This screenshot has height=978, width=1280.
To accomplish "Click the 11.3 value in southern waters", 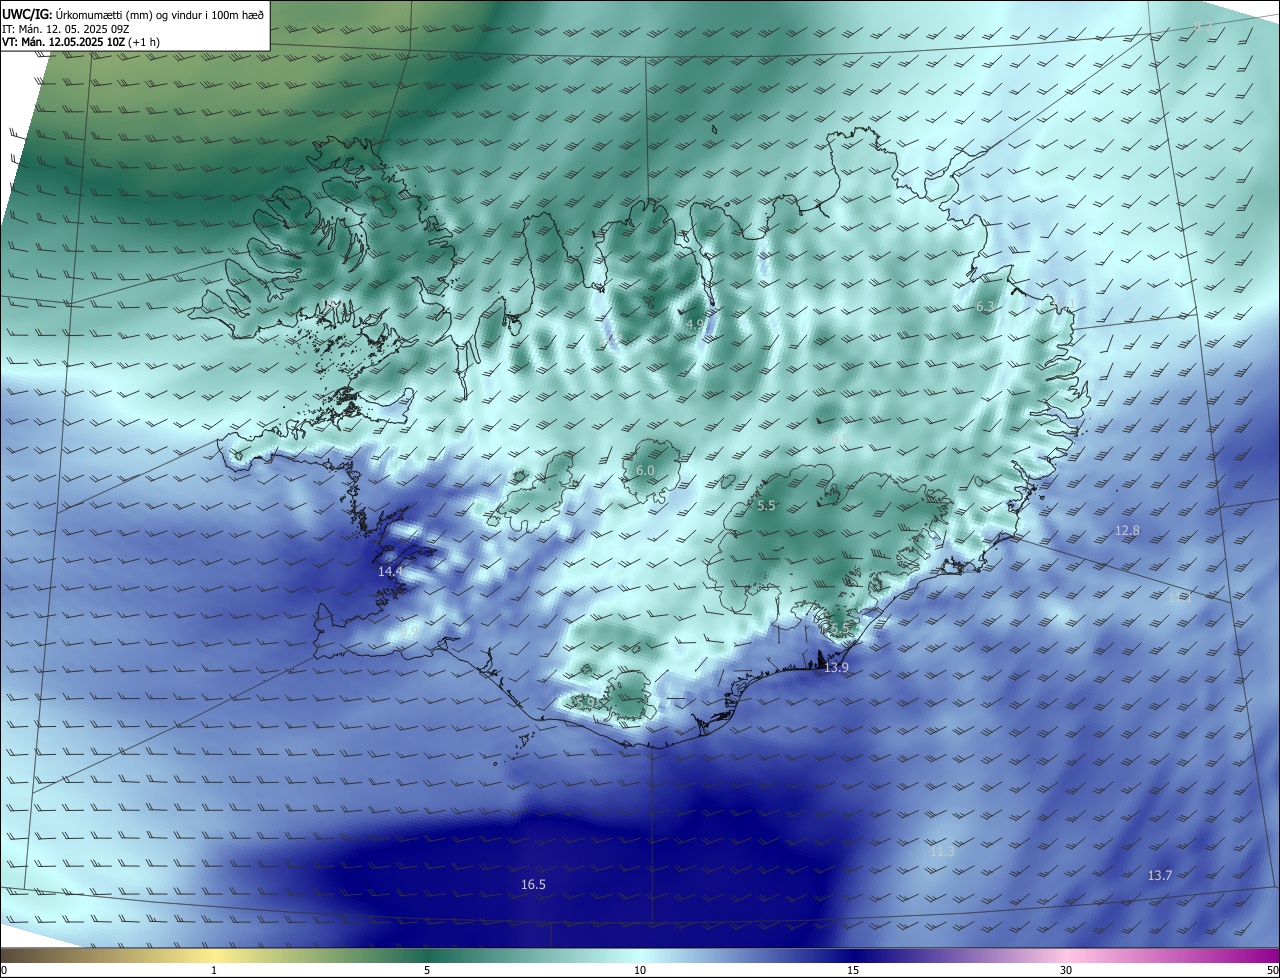I will (942, 852).
